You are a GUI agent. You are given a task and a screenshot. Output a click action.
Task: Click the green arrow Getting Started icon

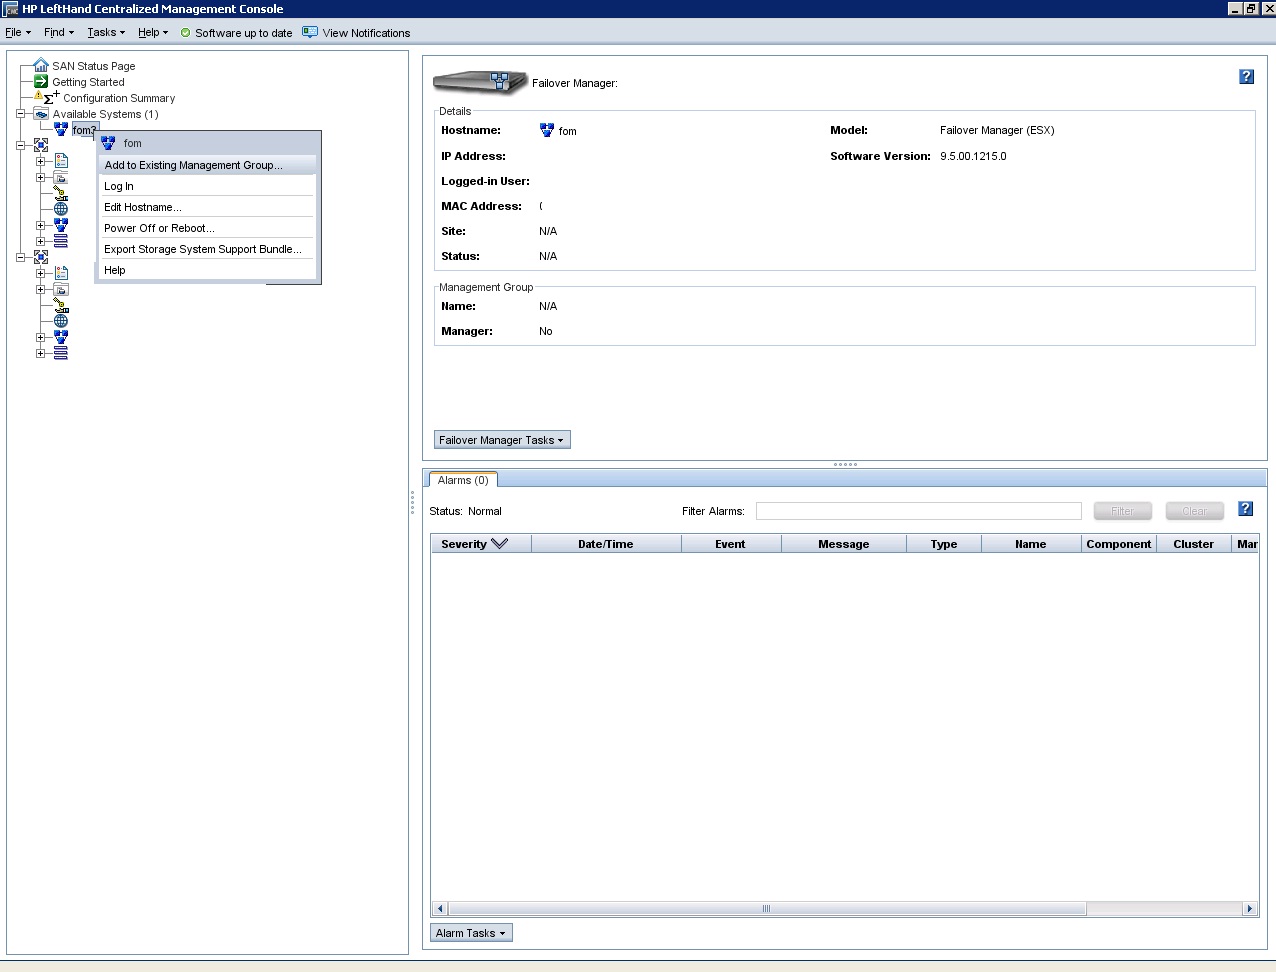41,81
